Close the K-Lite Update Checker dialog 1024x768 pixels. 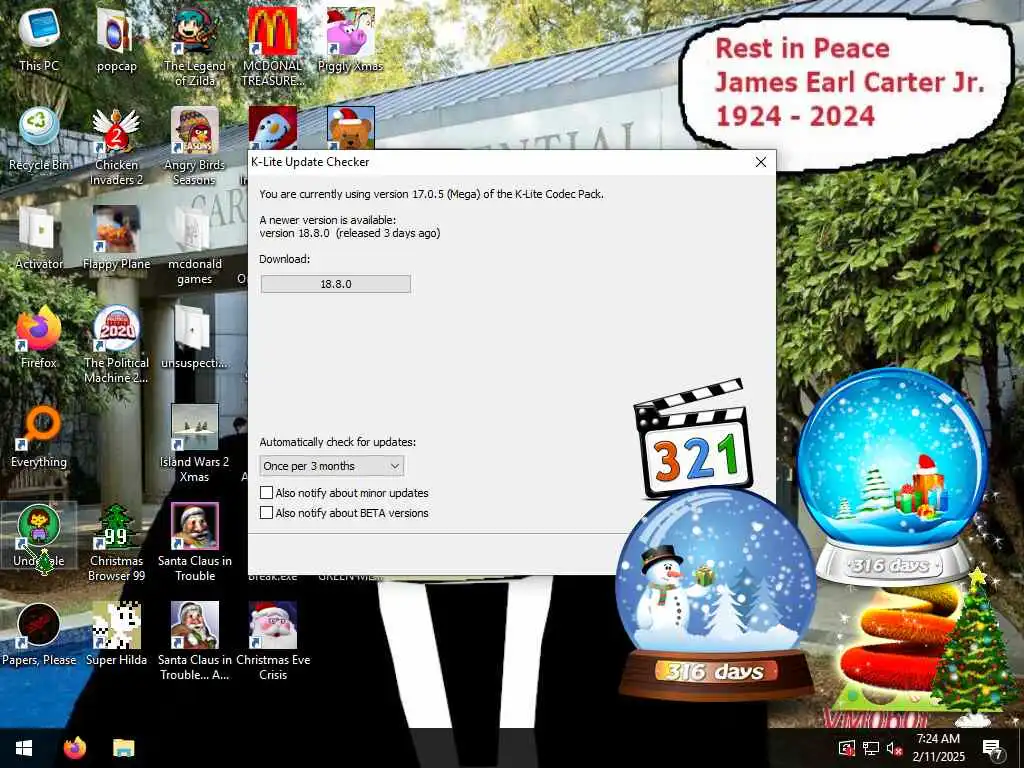click(761, 162)
